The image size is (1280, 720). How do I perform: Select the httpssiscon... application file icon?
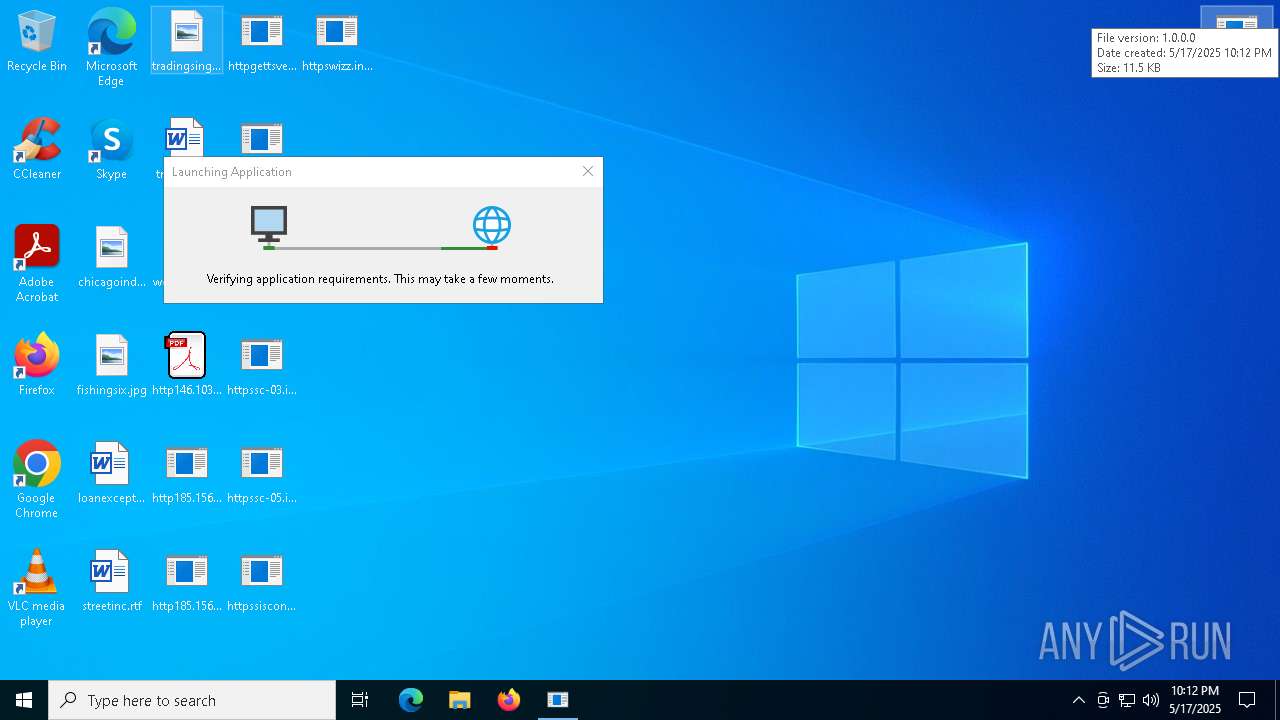[x=262, y=581]
